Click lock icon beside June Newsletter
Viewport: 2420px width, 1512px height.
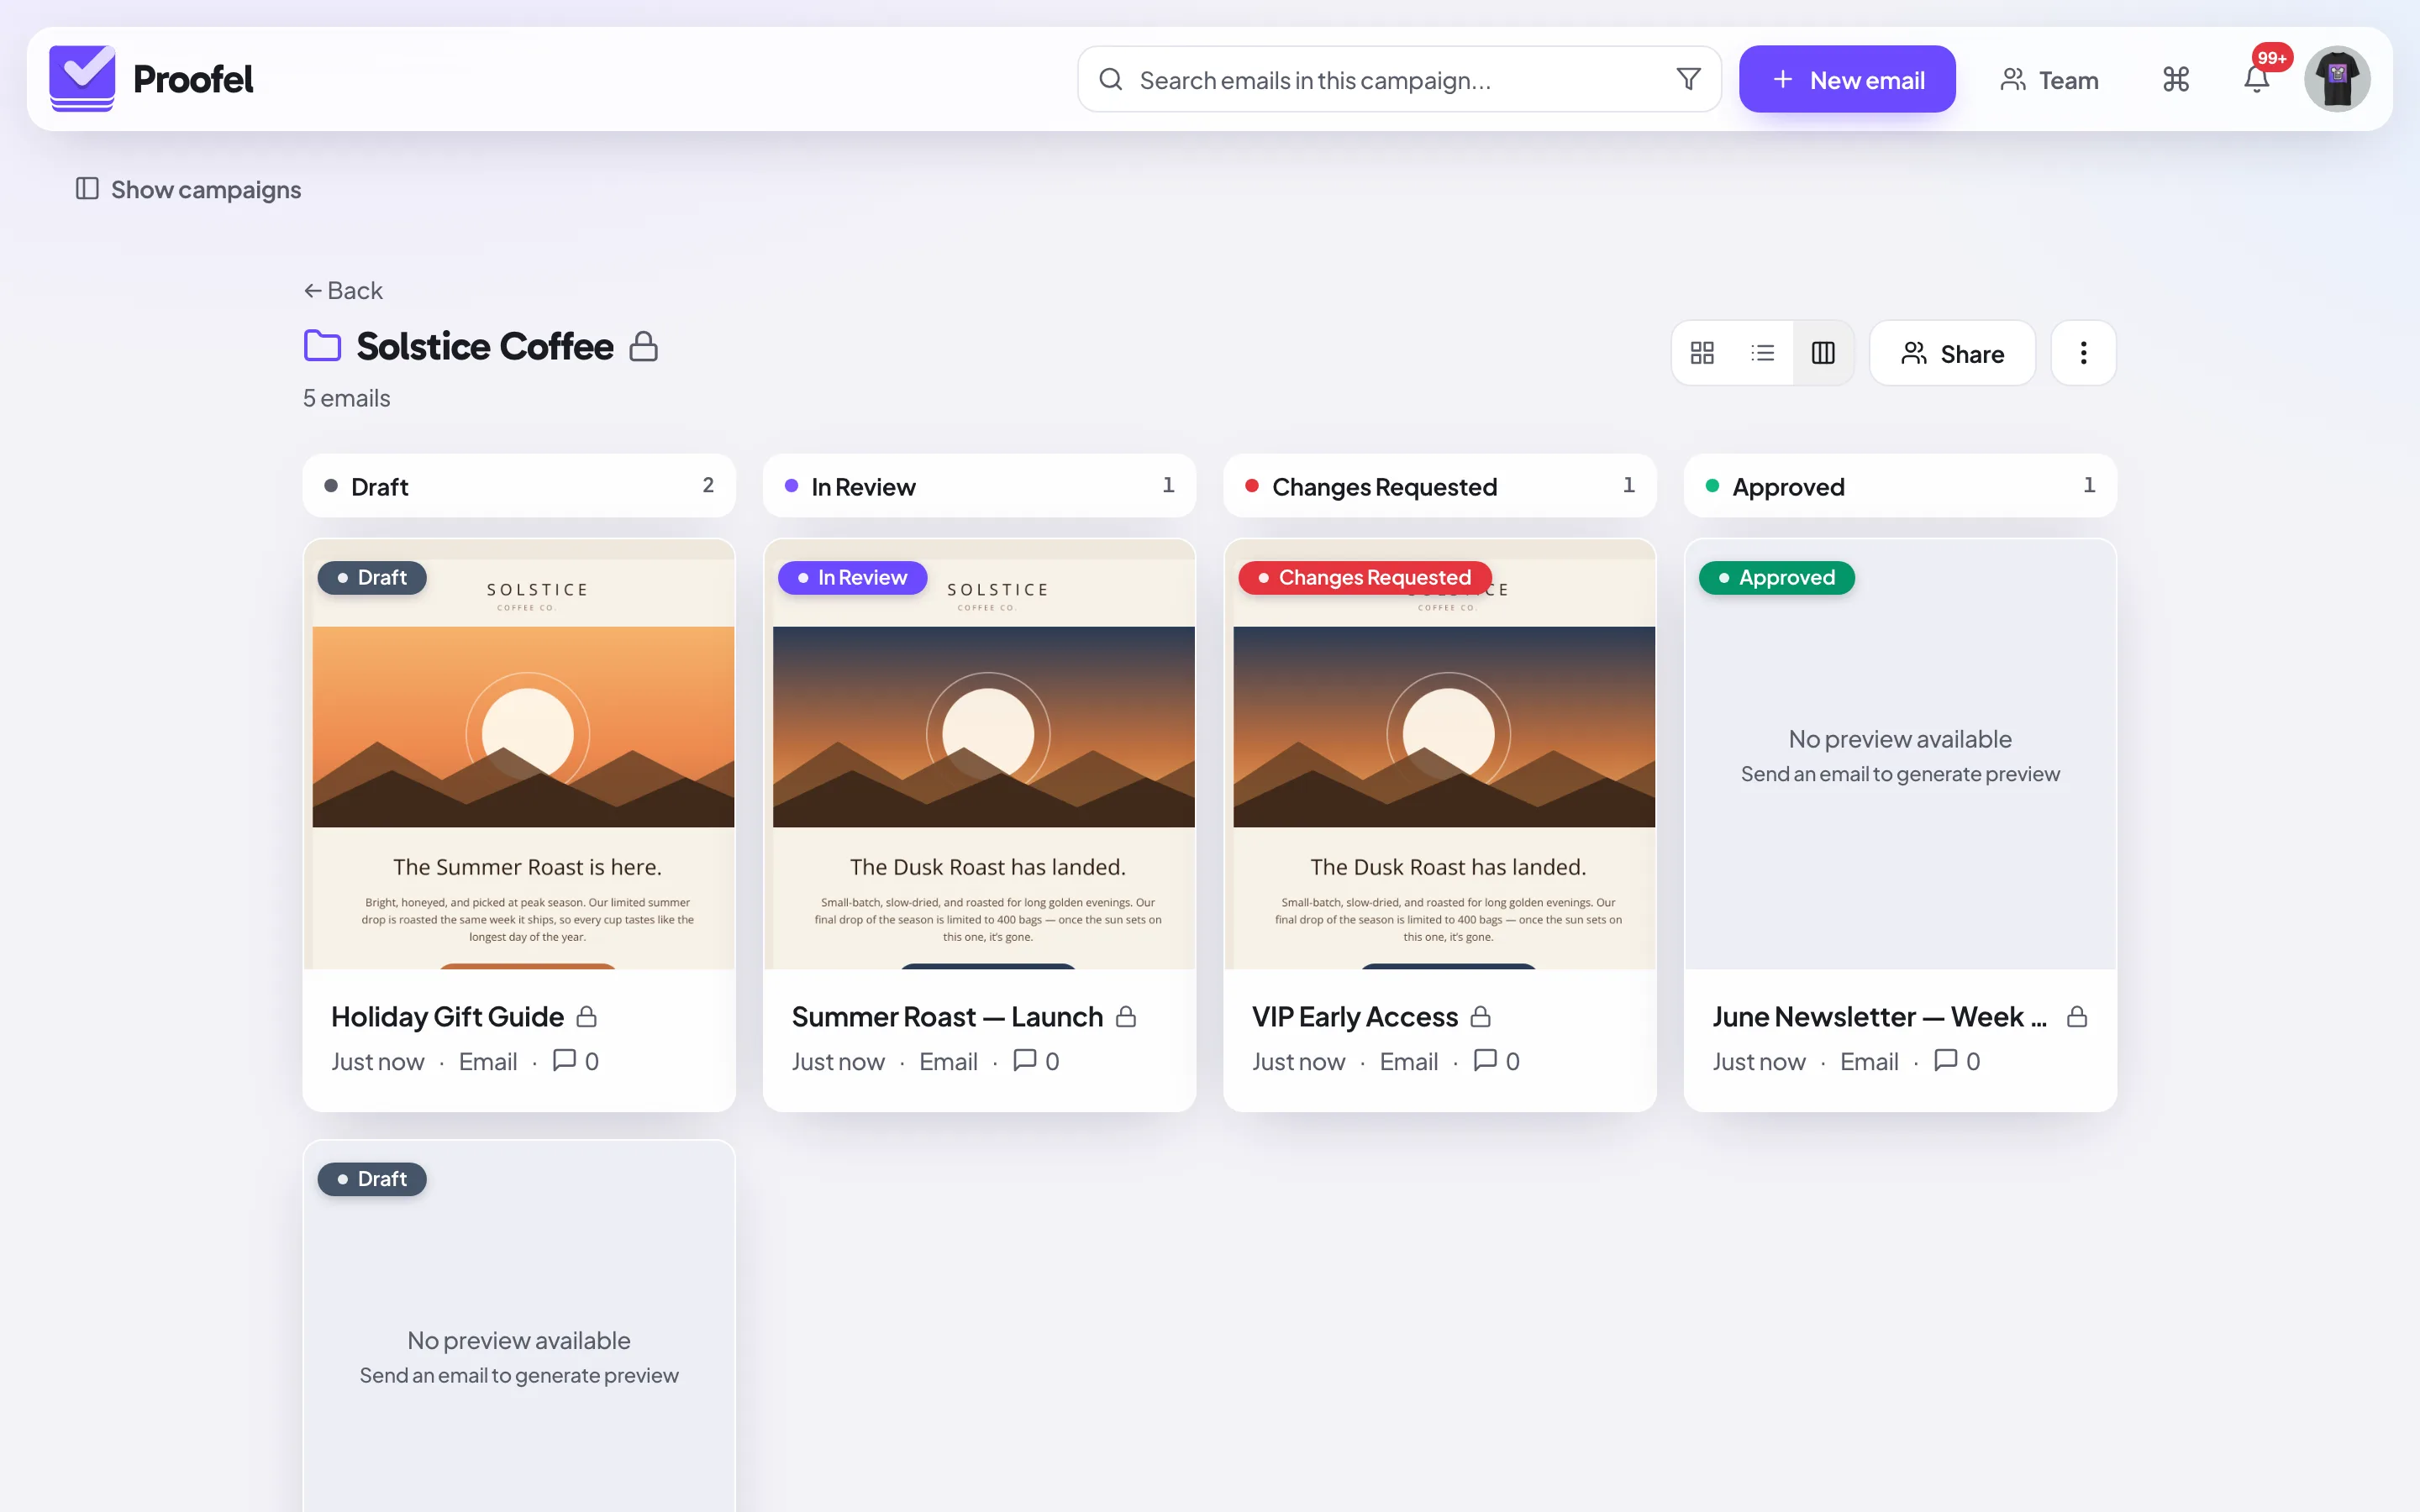(x=2077, y=1017)
